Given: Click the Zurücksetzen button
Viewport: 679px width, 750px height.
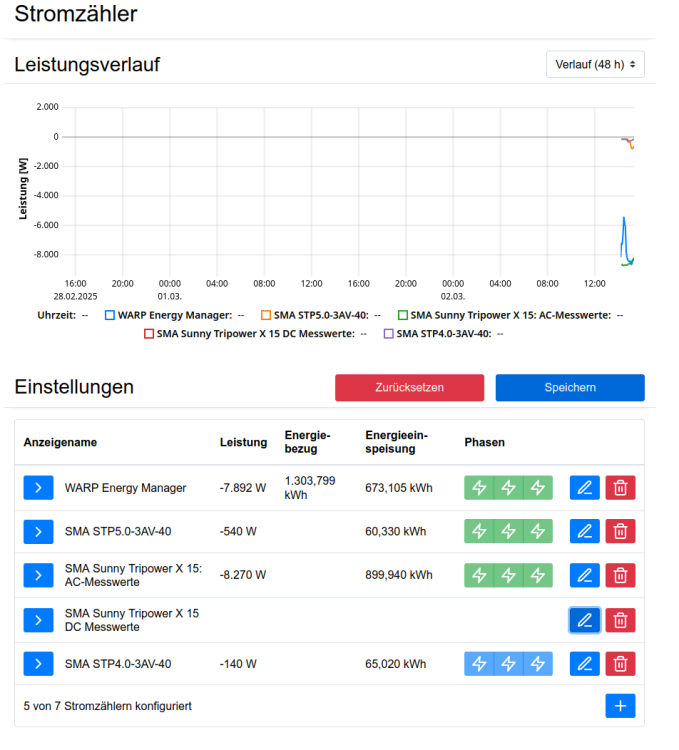Looking at the screenshot, I should pos(409,388).
